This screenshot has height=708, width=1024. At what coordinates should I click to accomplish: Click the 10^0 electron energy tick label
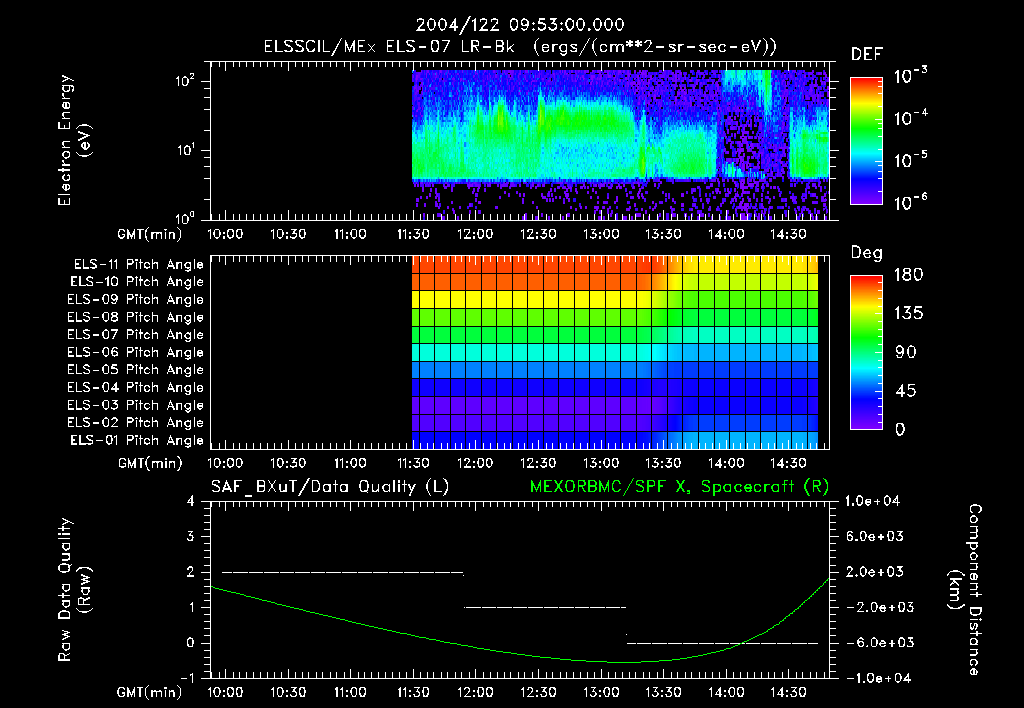click(x=185, y=217)
